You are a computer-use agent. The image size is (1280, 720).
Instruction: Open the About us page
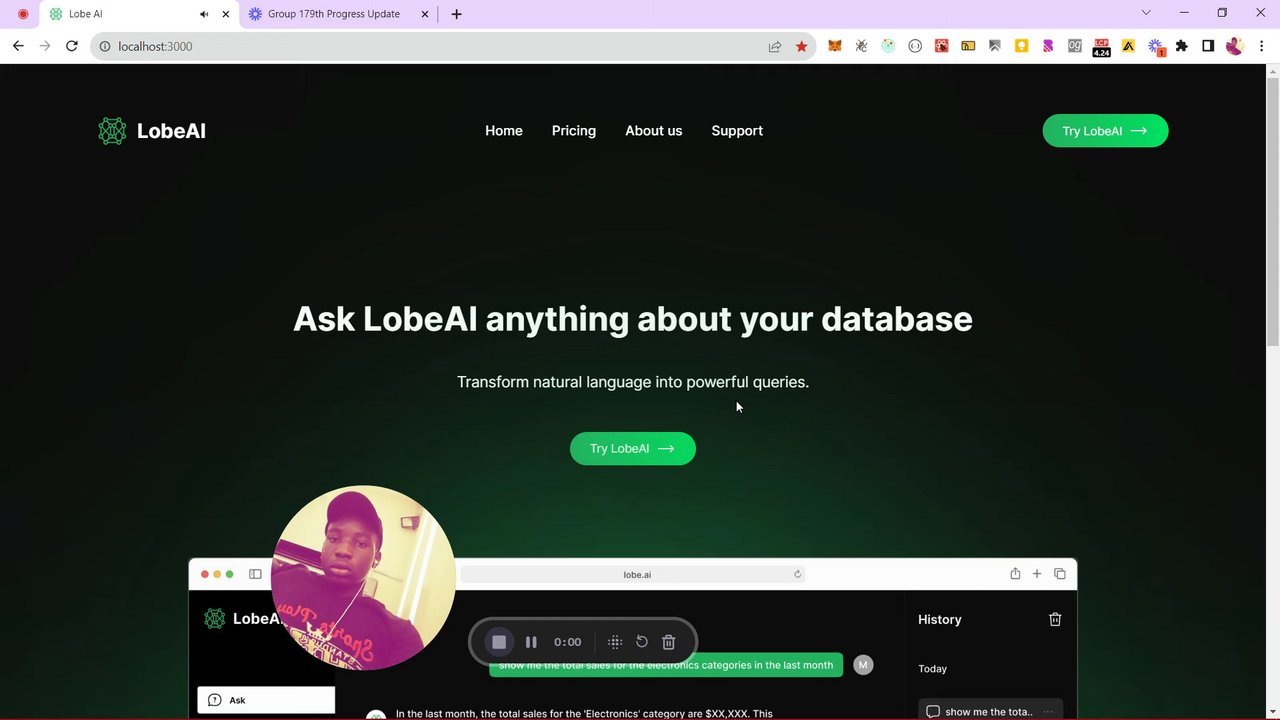pos(654,131)
